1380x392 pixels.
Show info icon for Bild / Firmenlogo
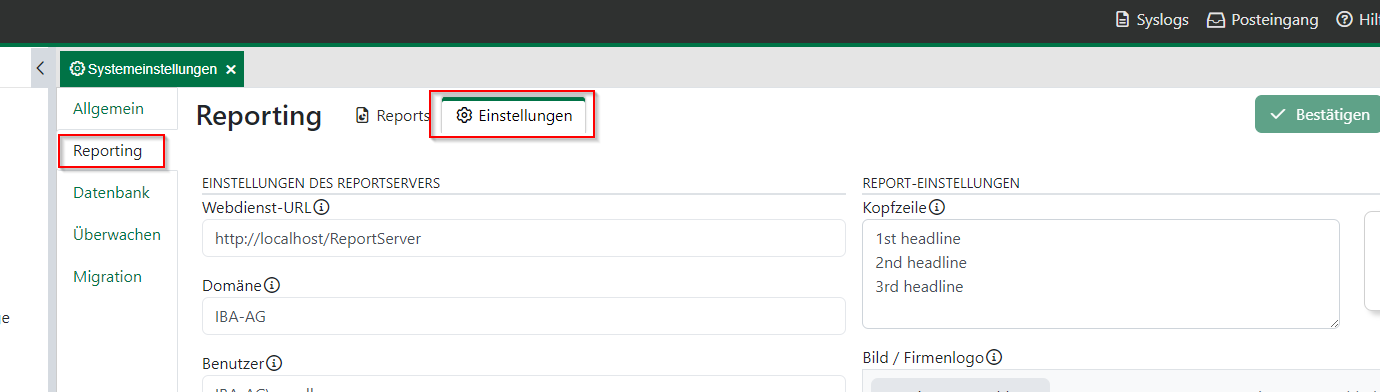click(x=995, y=358)
